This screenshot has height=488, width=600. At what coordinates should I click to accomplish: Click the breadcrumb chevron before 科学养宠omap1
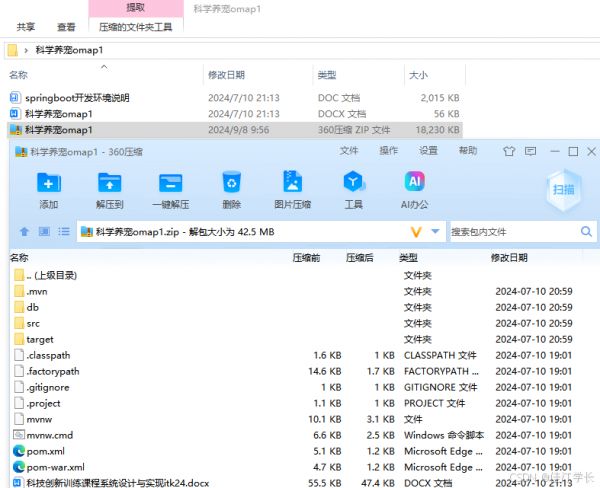tap(26, 50)
